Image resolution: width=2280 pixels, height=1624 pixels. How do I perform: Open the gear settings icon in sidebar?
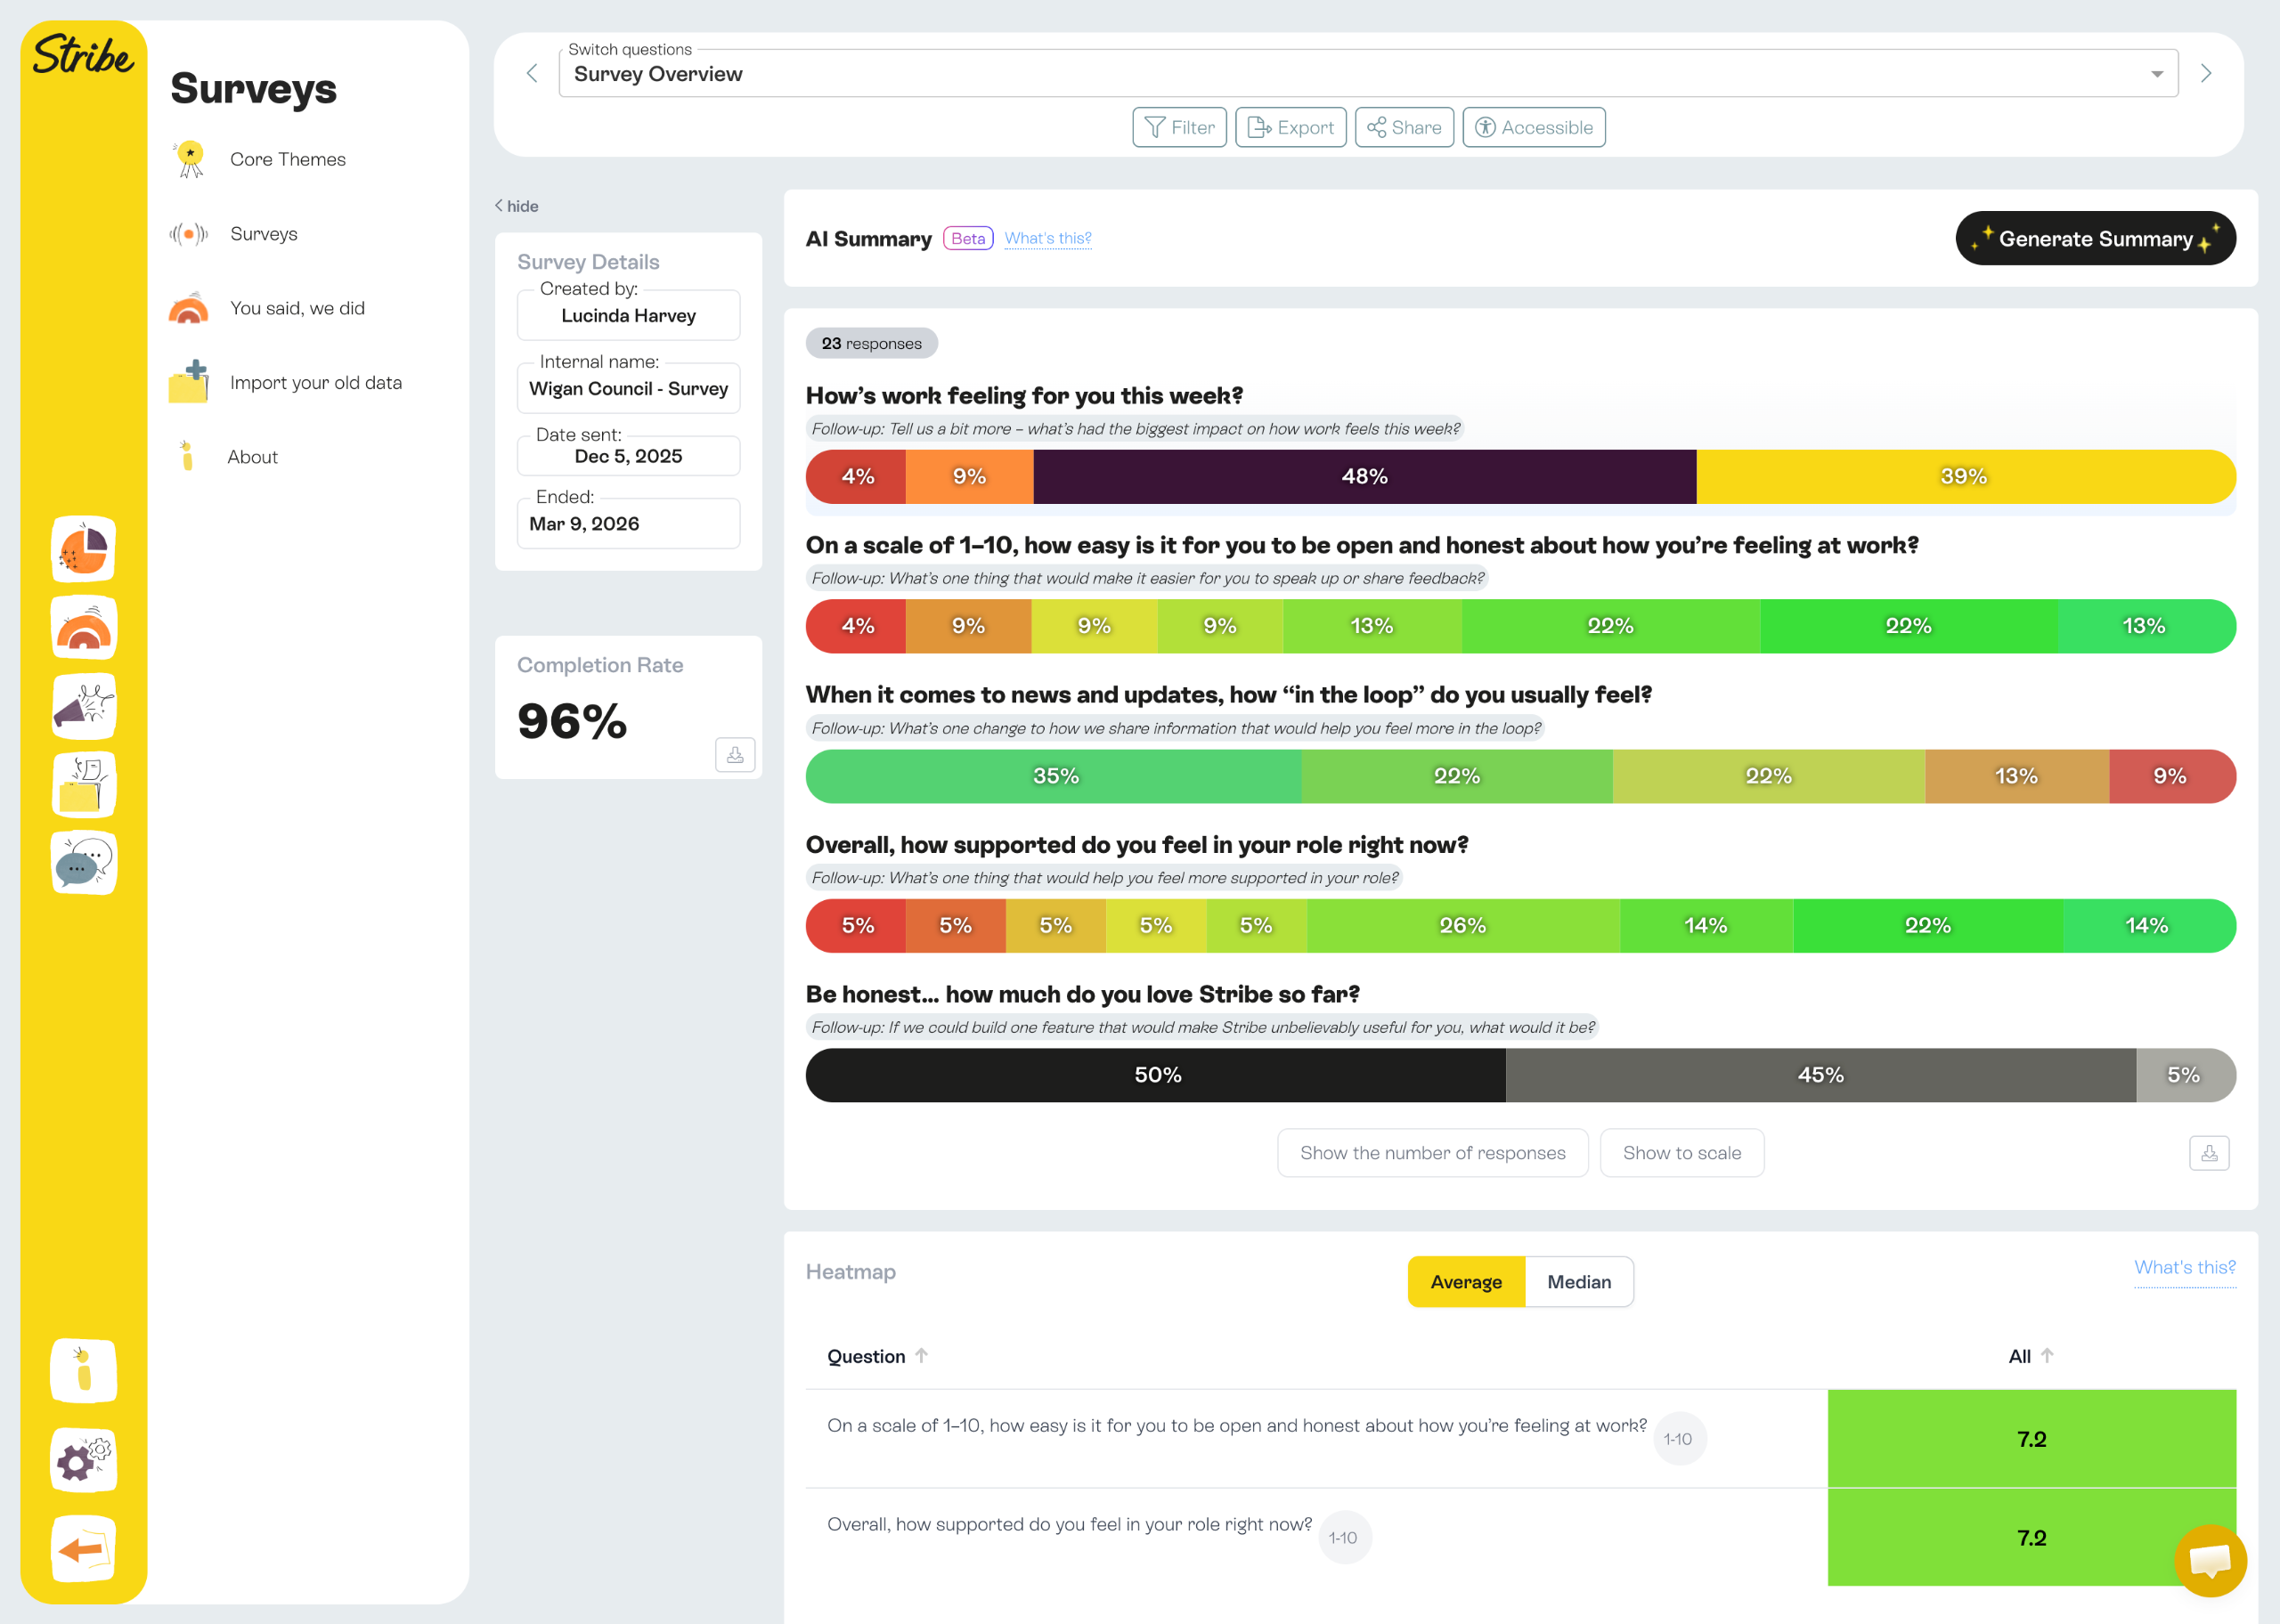click(x=84, y=1460)
